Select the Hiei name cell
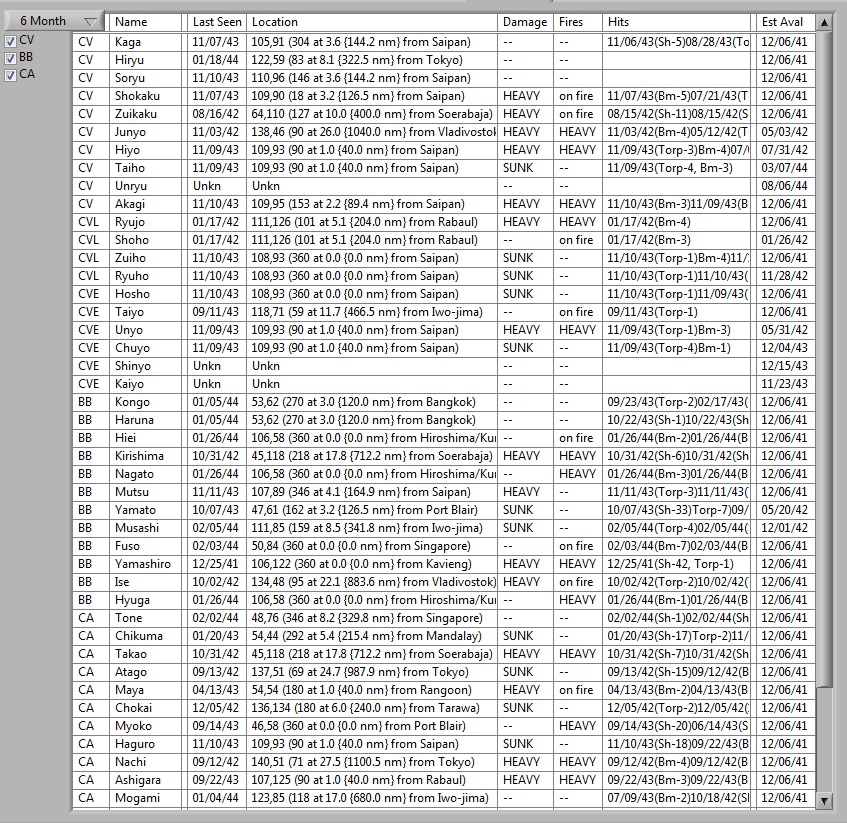 [146, 438]
